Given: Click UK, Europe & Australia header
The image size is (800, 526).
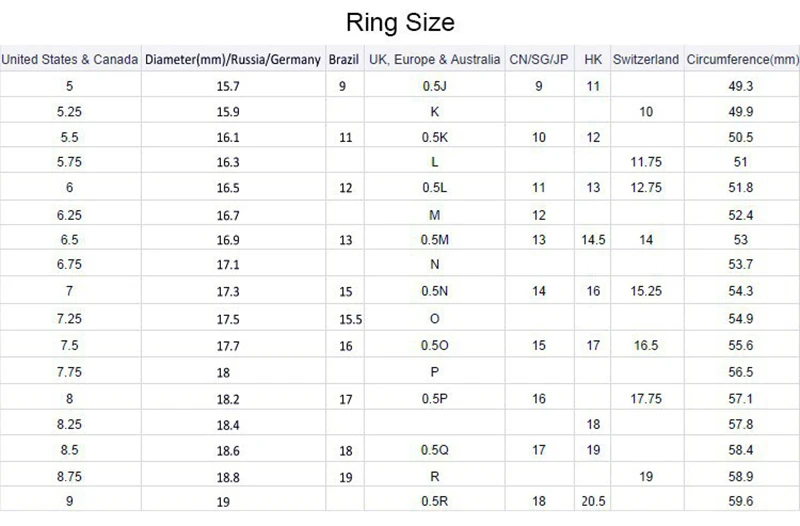Looking at the screenshot, I should (x=435, y=60).
